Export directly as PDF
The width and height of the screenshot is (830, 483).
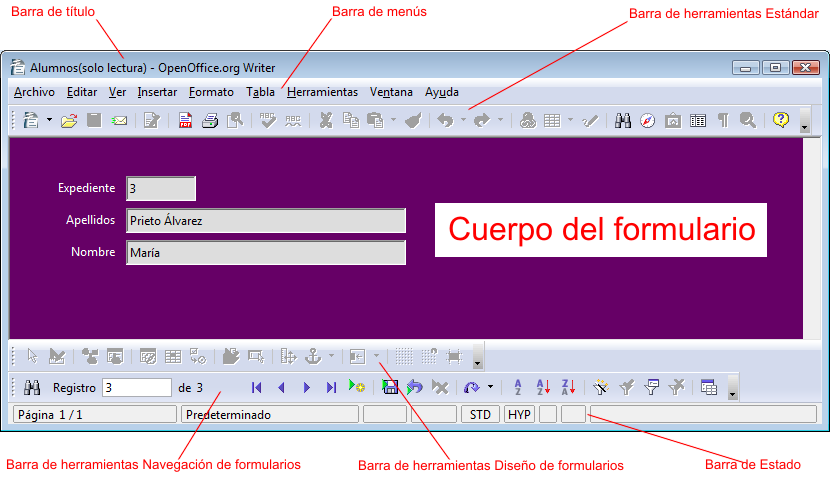point(185,121)
